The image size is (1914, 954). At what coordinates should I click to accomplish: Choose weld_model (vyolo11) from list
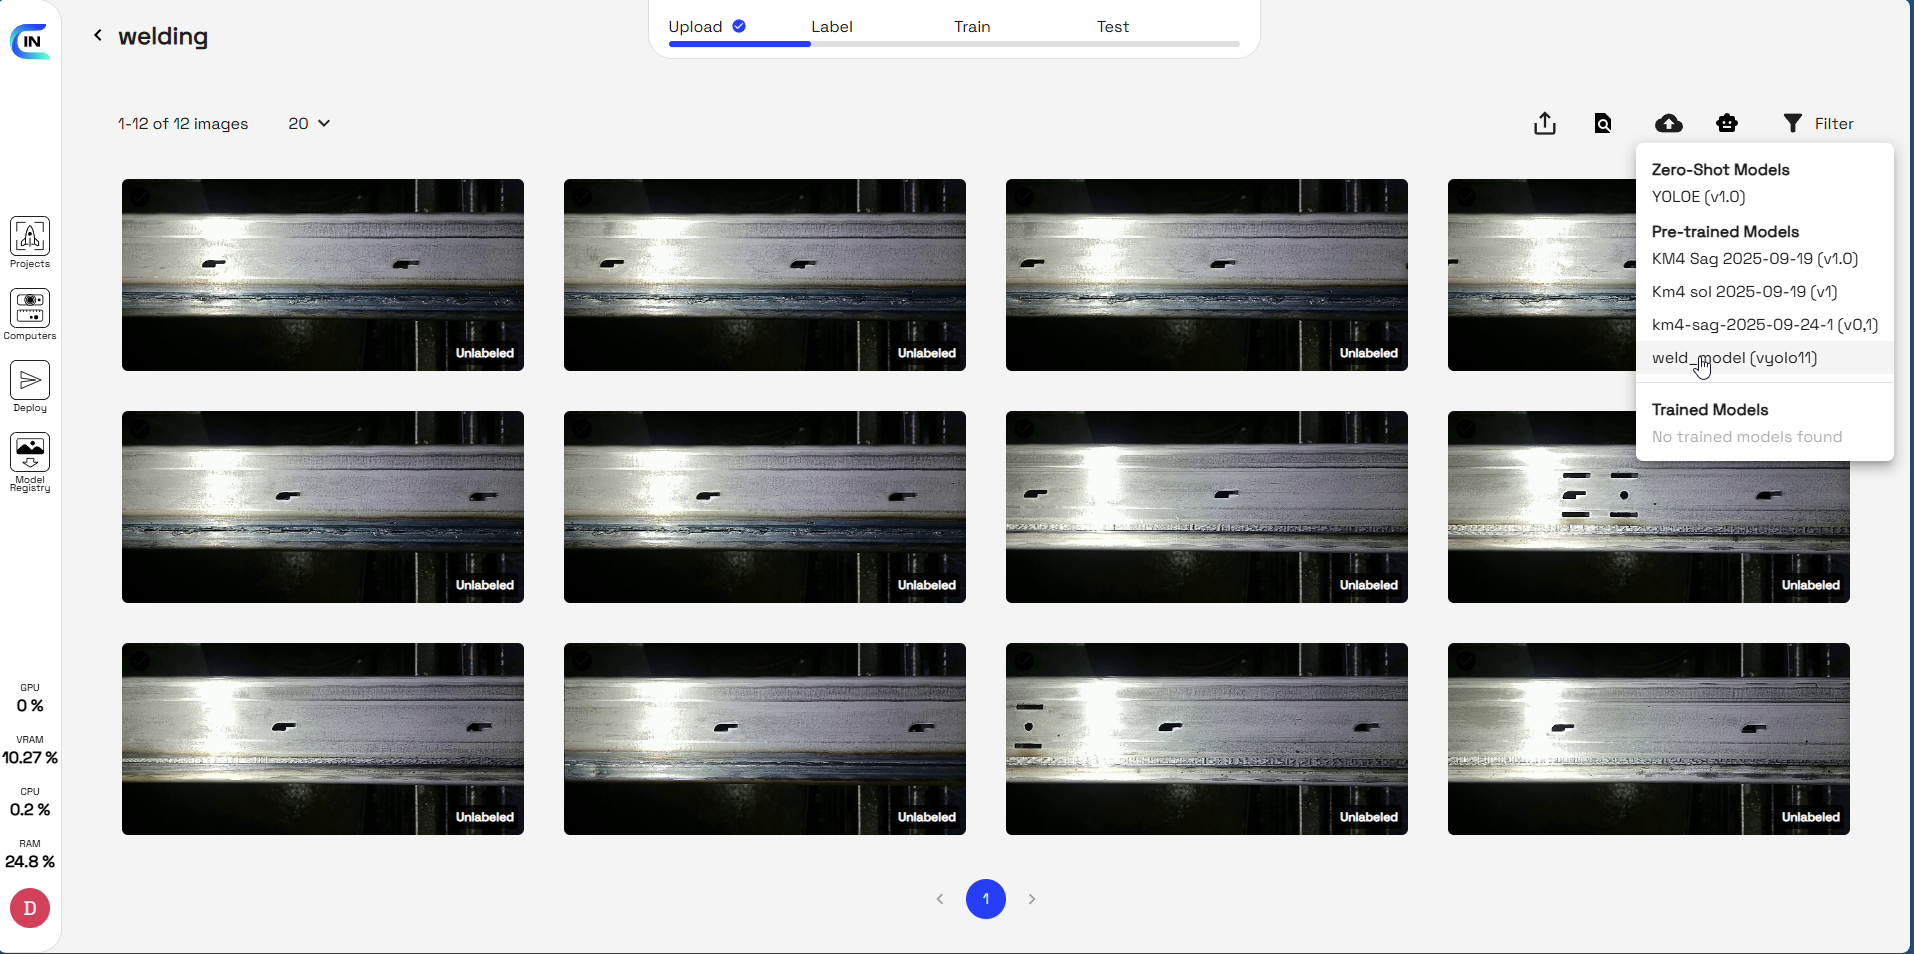tap(1734, 358)
